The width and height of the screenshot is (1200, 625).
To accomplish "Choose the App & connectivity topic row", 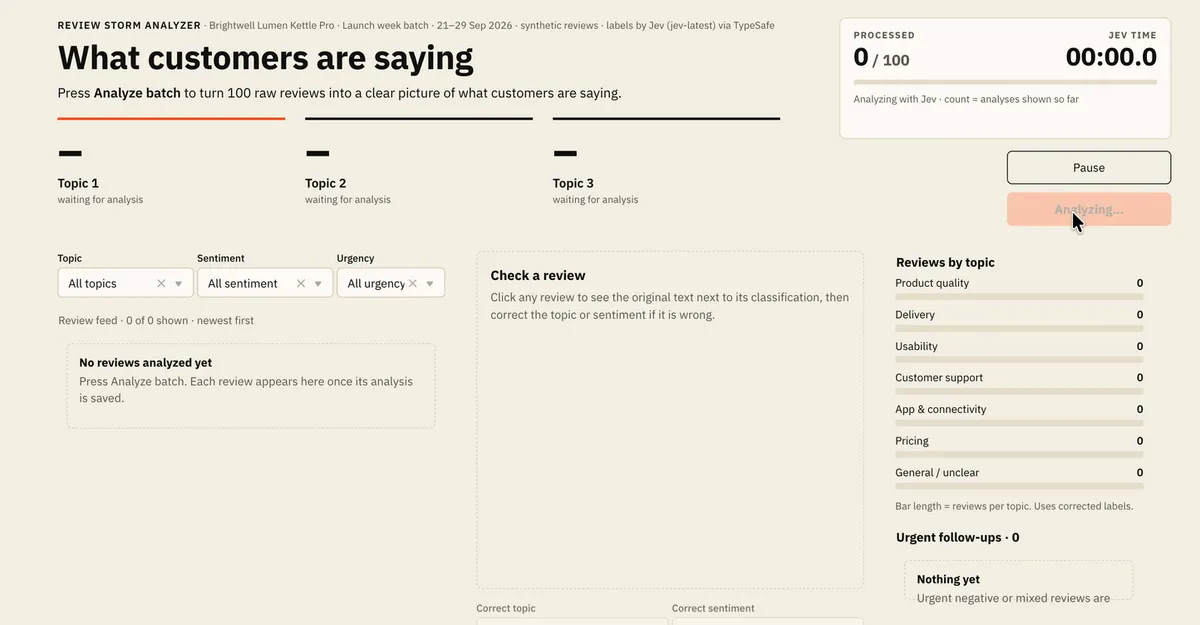I will click(1019, 414).
